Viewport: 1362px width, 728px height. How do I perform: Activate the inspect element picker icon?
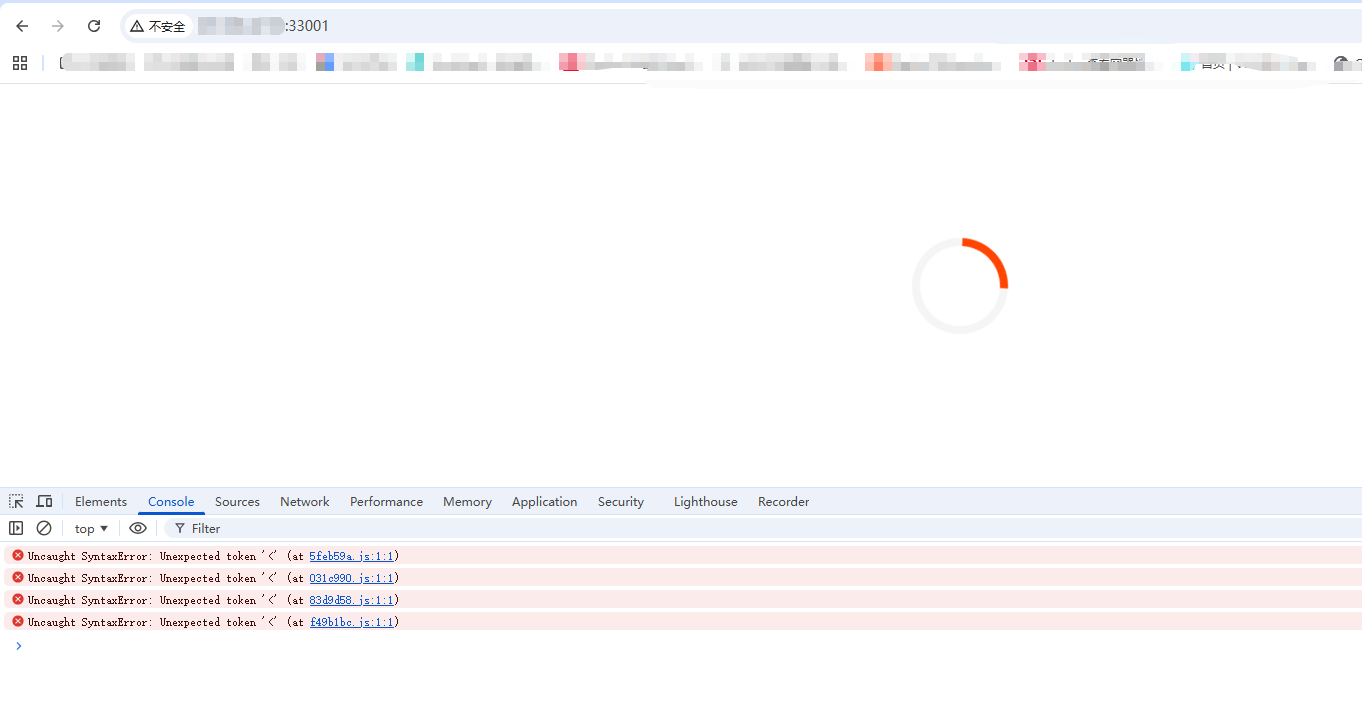[16, 502]
